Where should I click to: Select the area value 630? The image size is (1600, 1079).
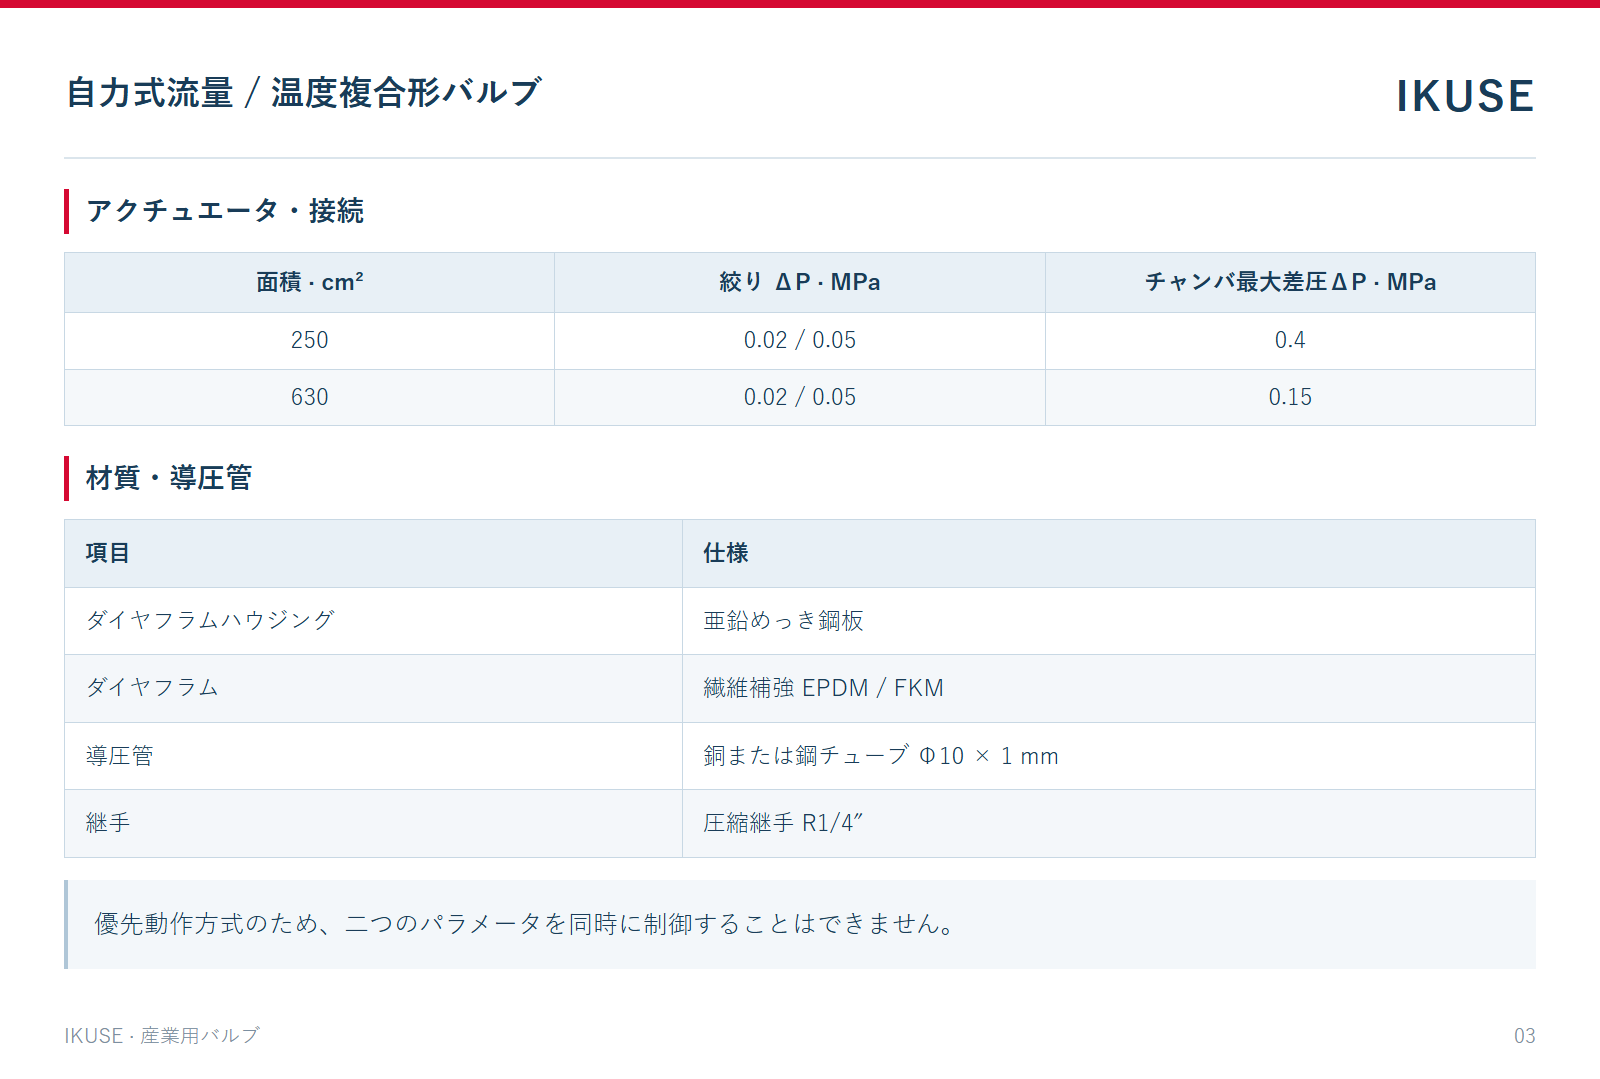point(310,397)
